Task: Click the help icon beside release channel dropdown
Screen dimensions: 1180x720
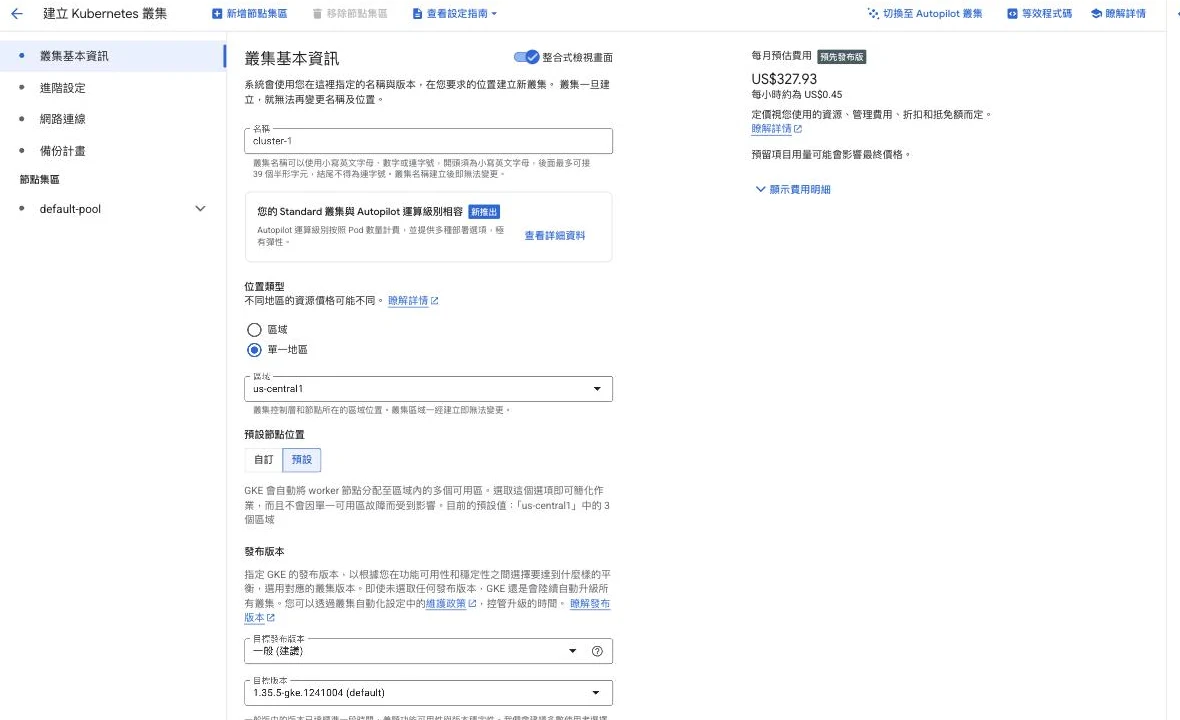Action: [x=597, y=652]
